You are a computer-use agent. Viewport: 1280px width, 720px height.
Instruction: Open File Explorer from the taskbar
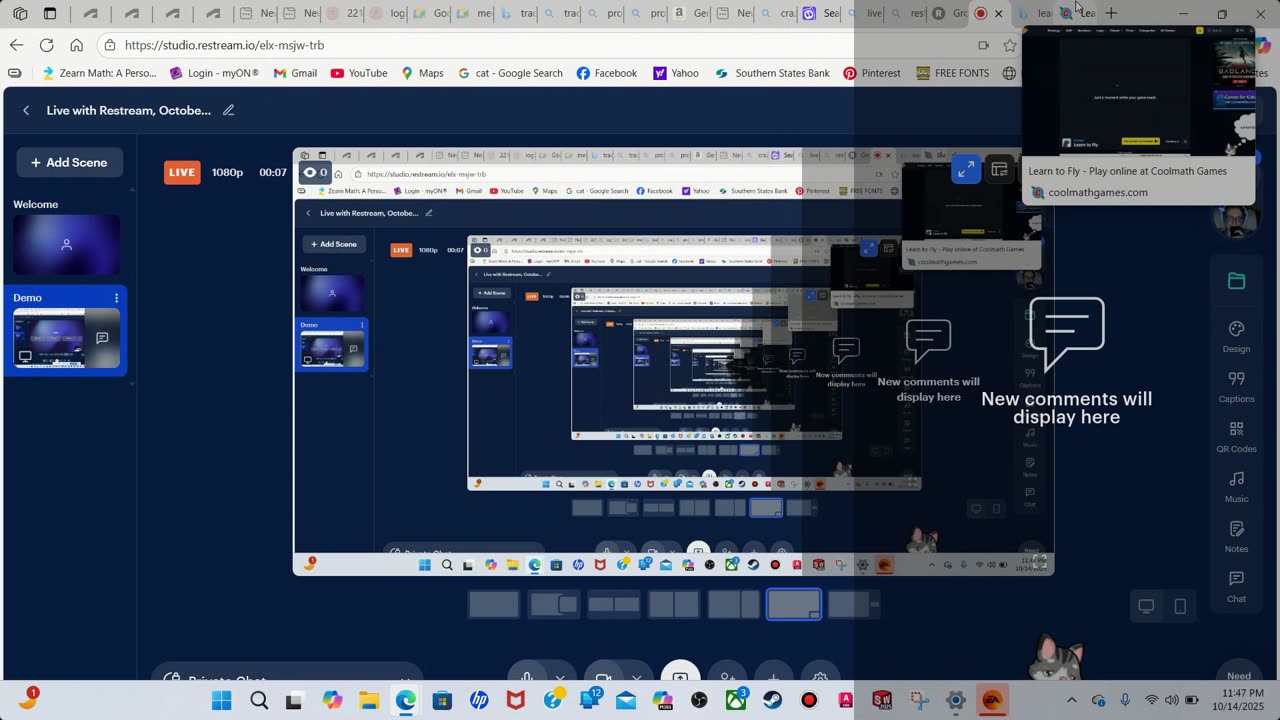click(368, 700)
